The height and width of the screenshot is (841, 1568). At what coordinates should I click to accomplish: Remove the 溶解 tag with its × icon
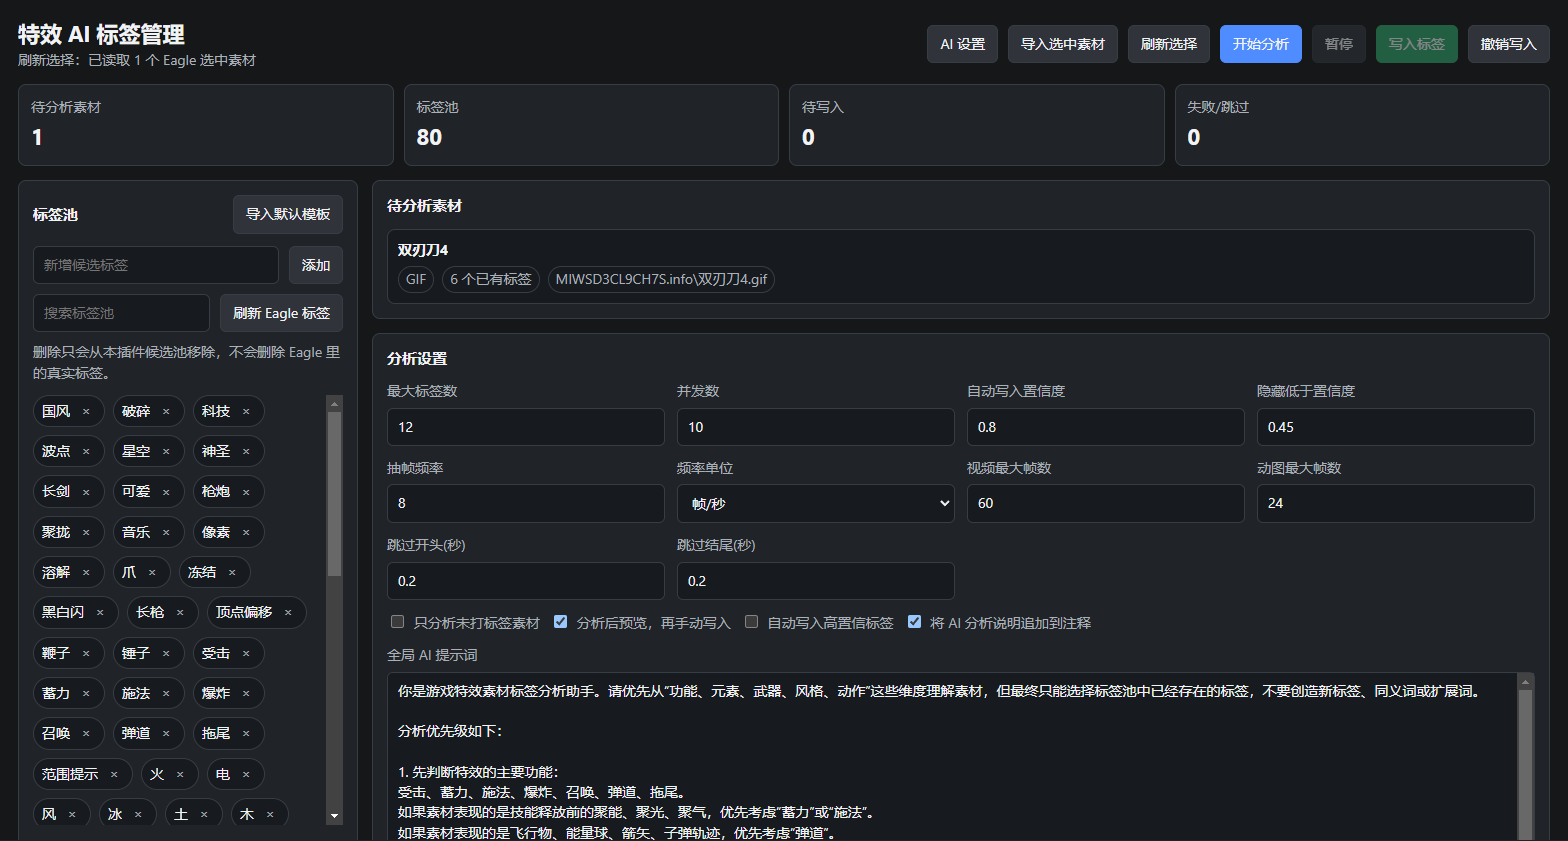click(x=86, y=573)
